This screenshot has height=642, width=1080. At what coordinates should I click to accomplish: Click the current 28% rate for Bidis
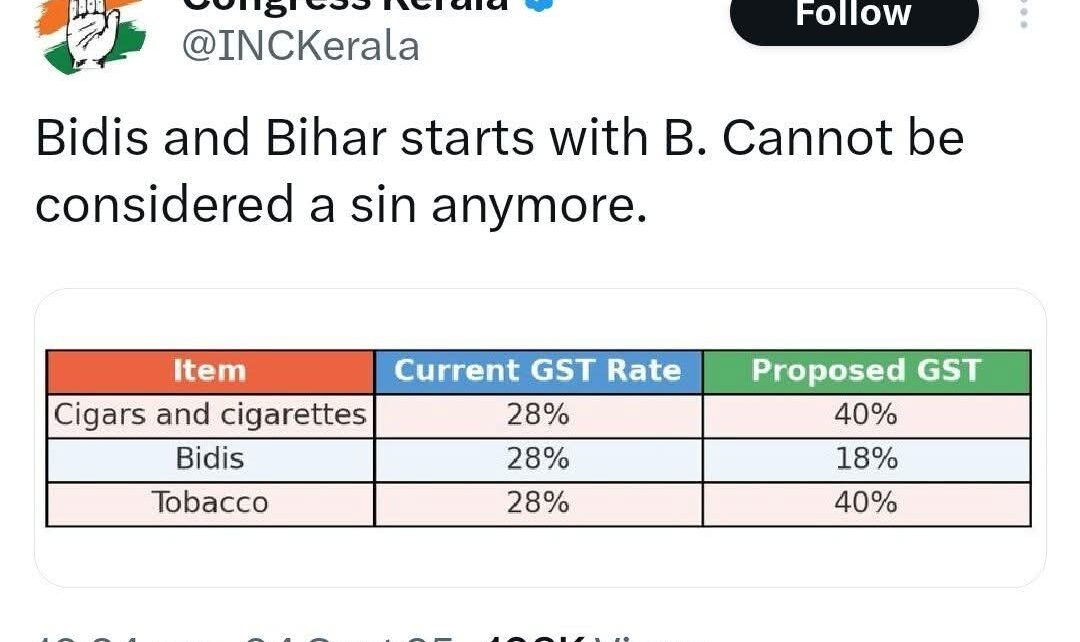tap(538, 459)
